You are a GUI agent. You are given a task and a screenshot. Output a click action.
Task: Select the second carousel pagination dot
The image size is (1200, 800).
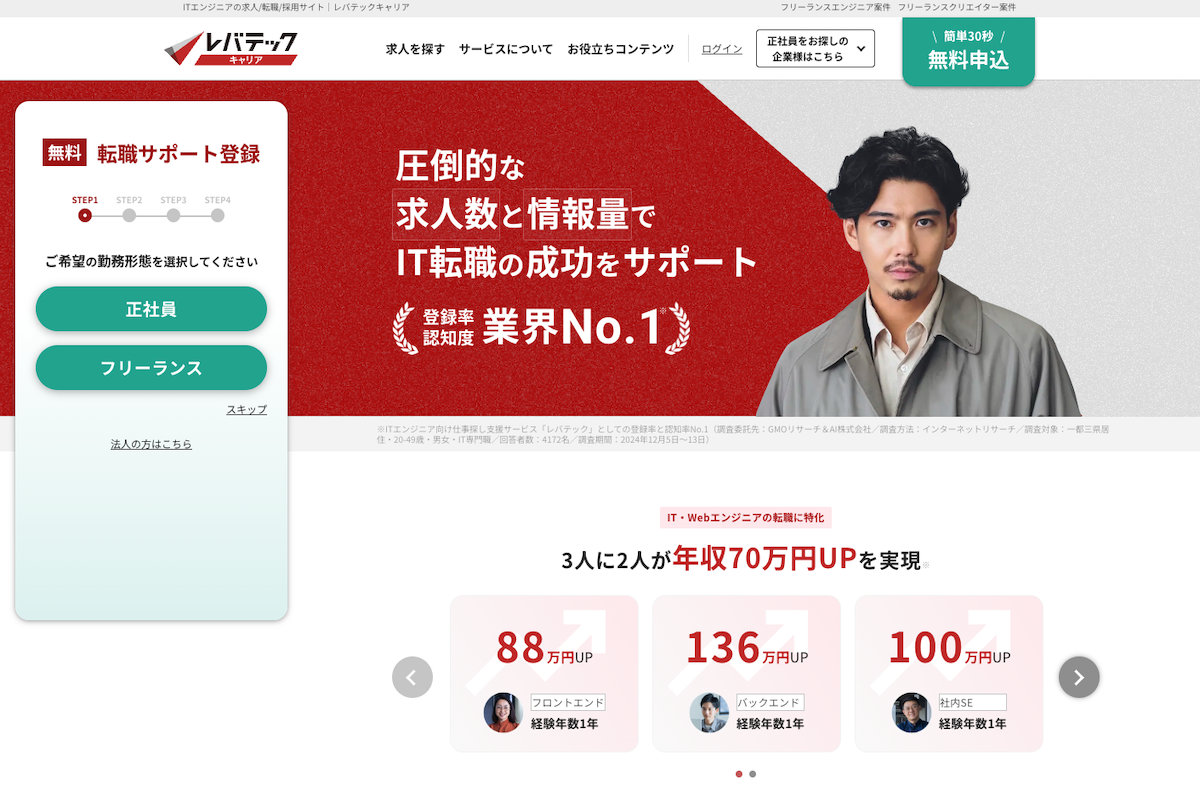tap(752, 774)
